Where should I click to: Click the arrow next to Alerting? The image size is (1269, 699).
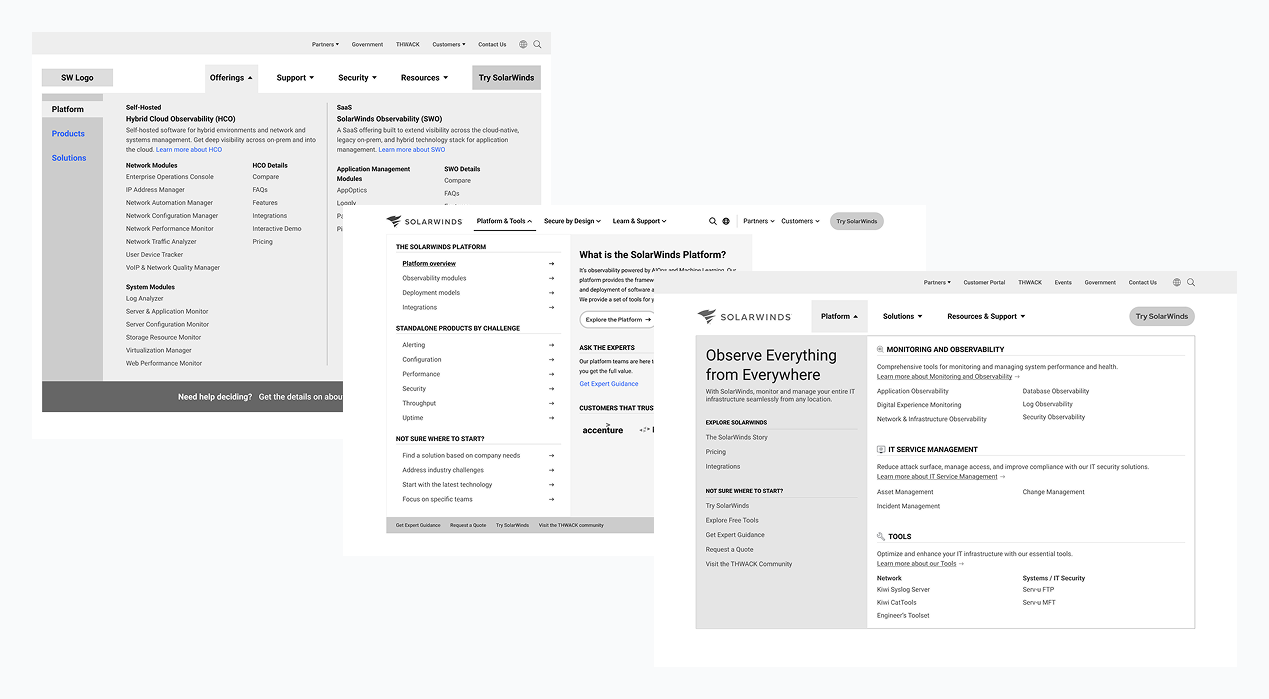pos(551,345)
